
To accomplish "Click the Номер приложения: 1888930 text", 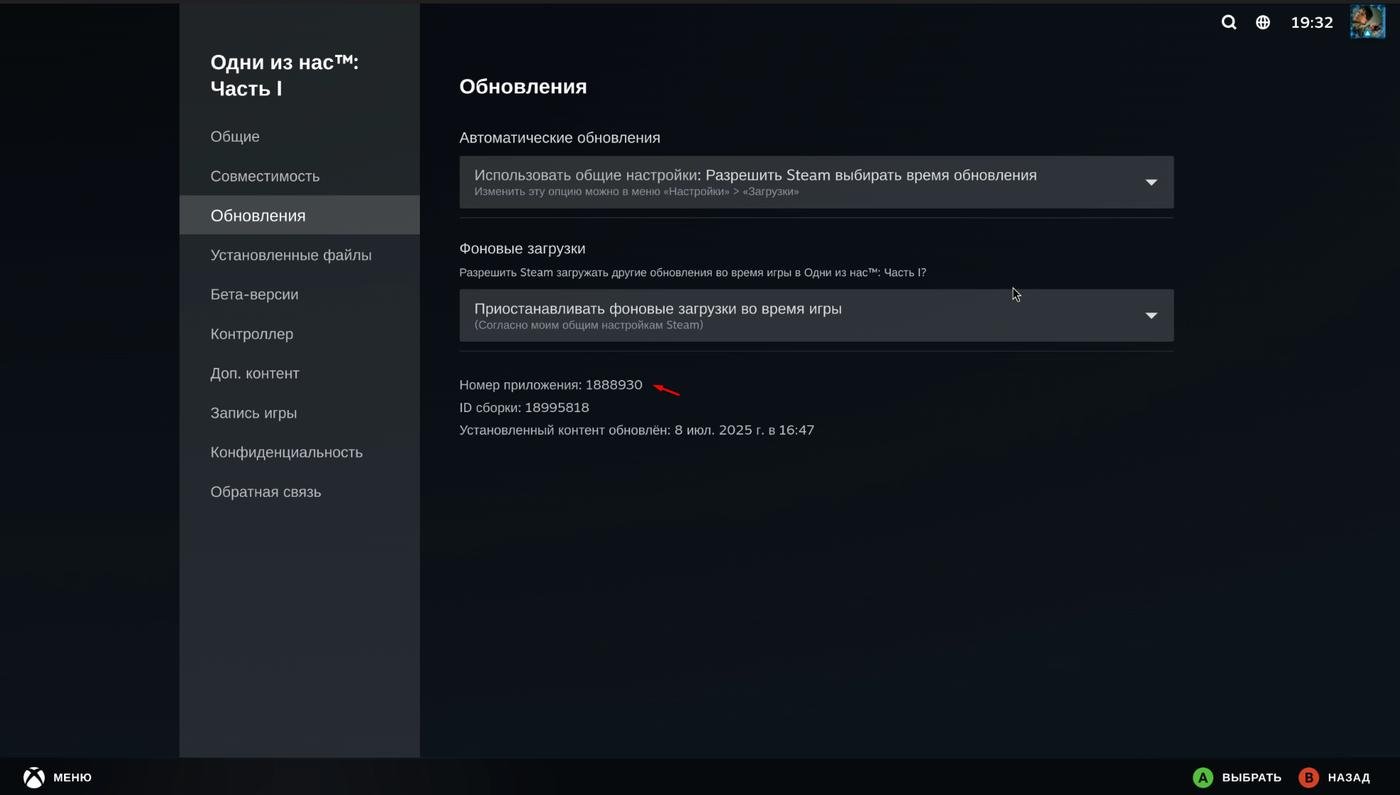I will [x=551, y=385].
